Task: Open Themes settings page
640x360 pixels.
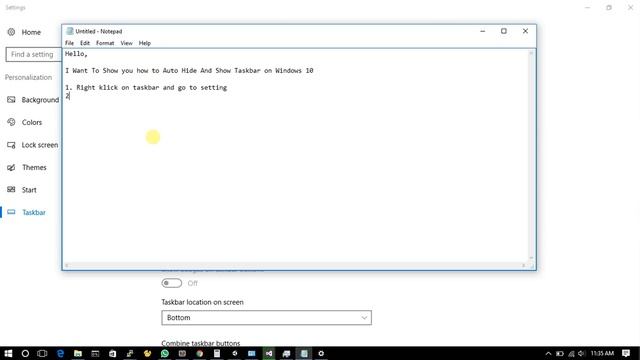Action: (x=27, y=167)
